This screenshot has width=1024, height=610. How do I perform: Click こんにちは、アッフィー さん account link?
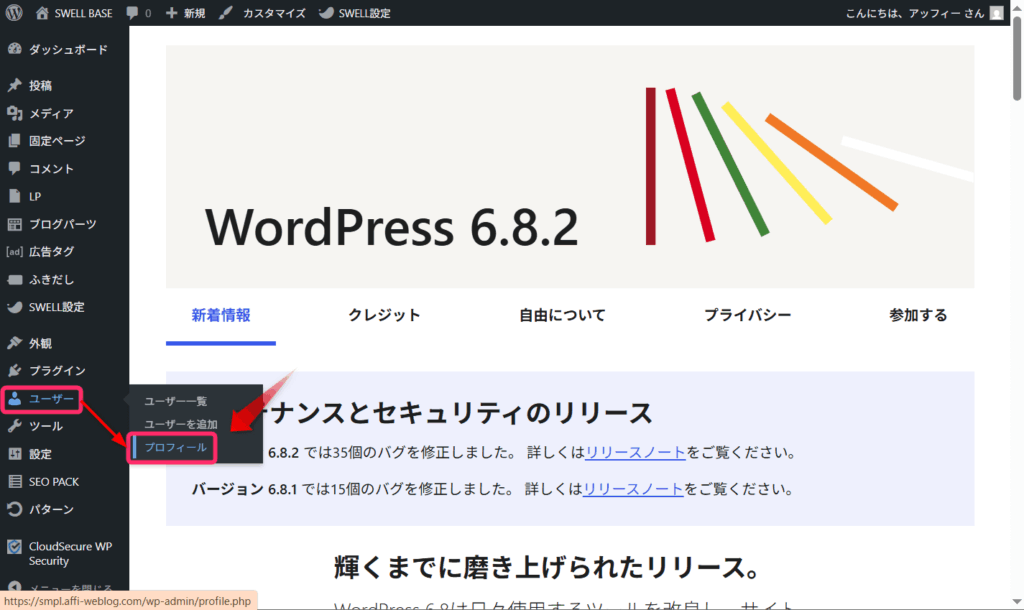click(x=914, y=13)
